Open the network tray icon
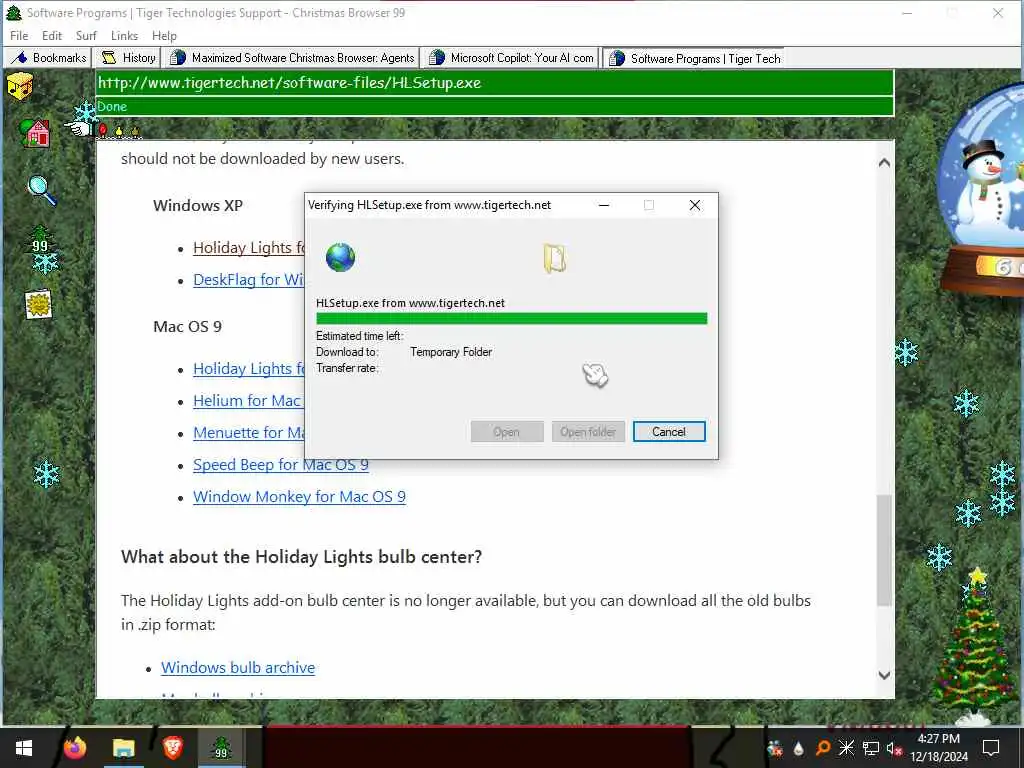This screenshot has width=1024, height=768. pyautogui.click(x=871, y=748)
